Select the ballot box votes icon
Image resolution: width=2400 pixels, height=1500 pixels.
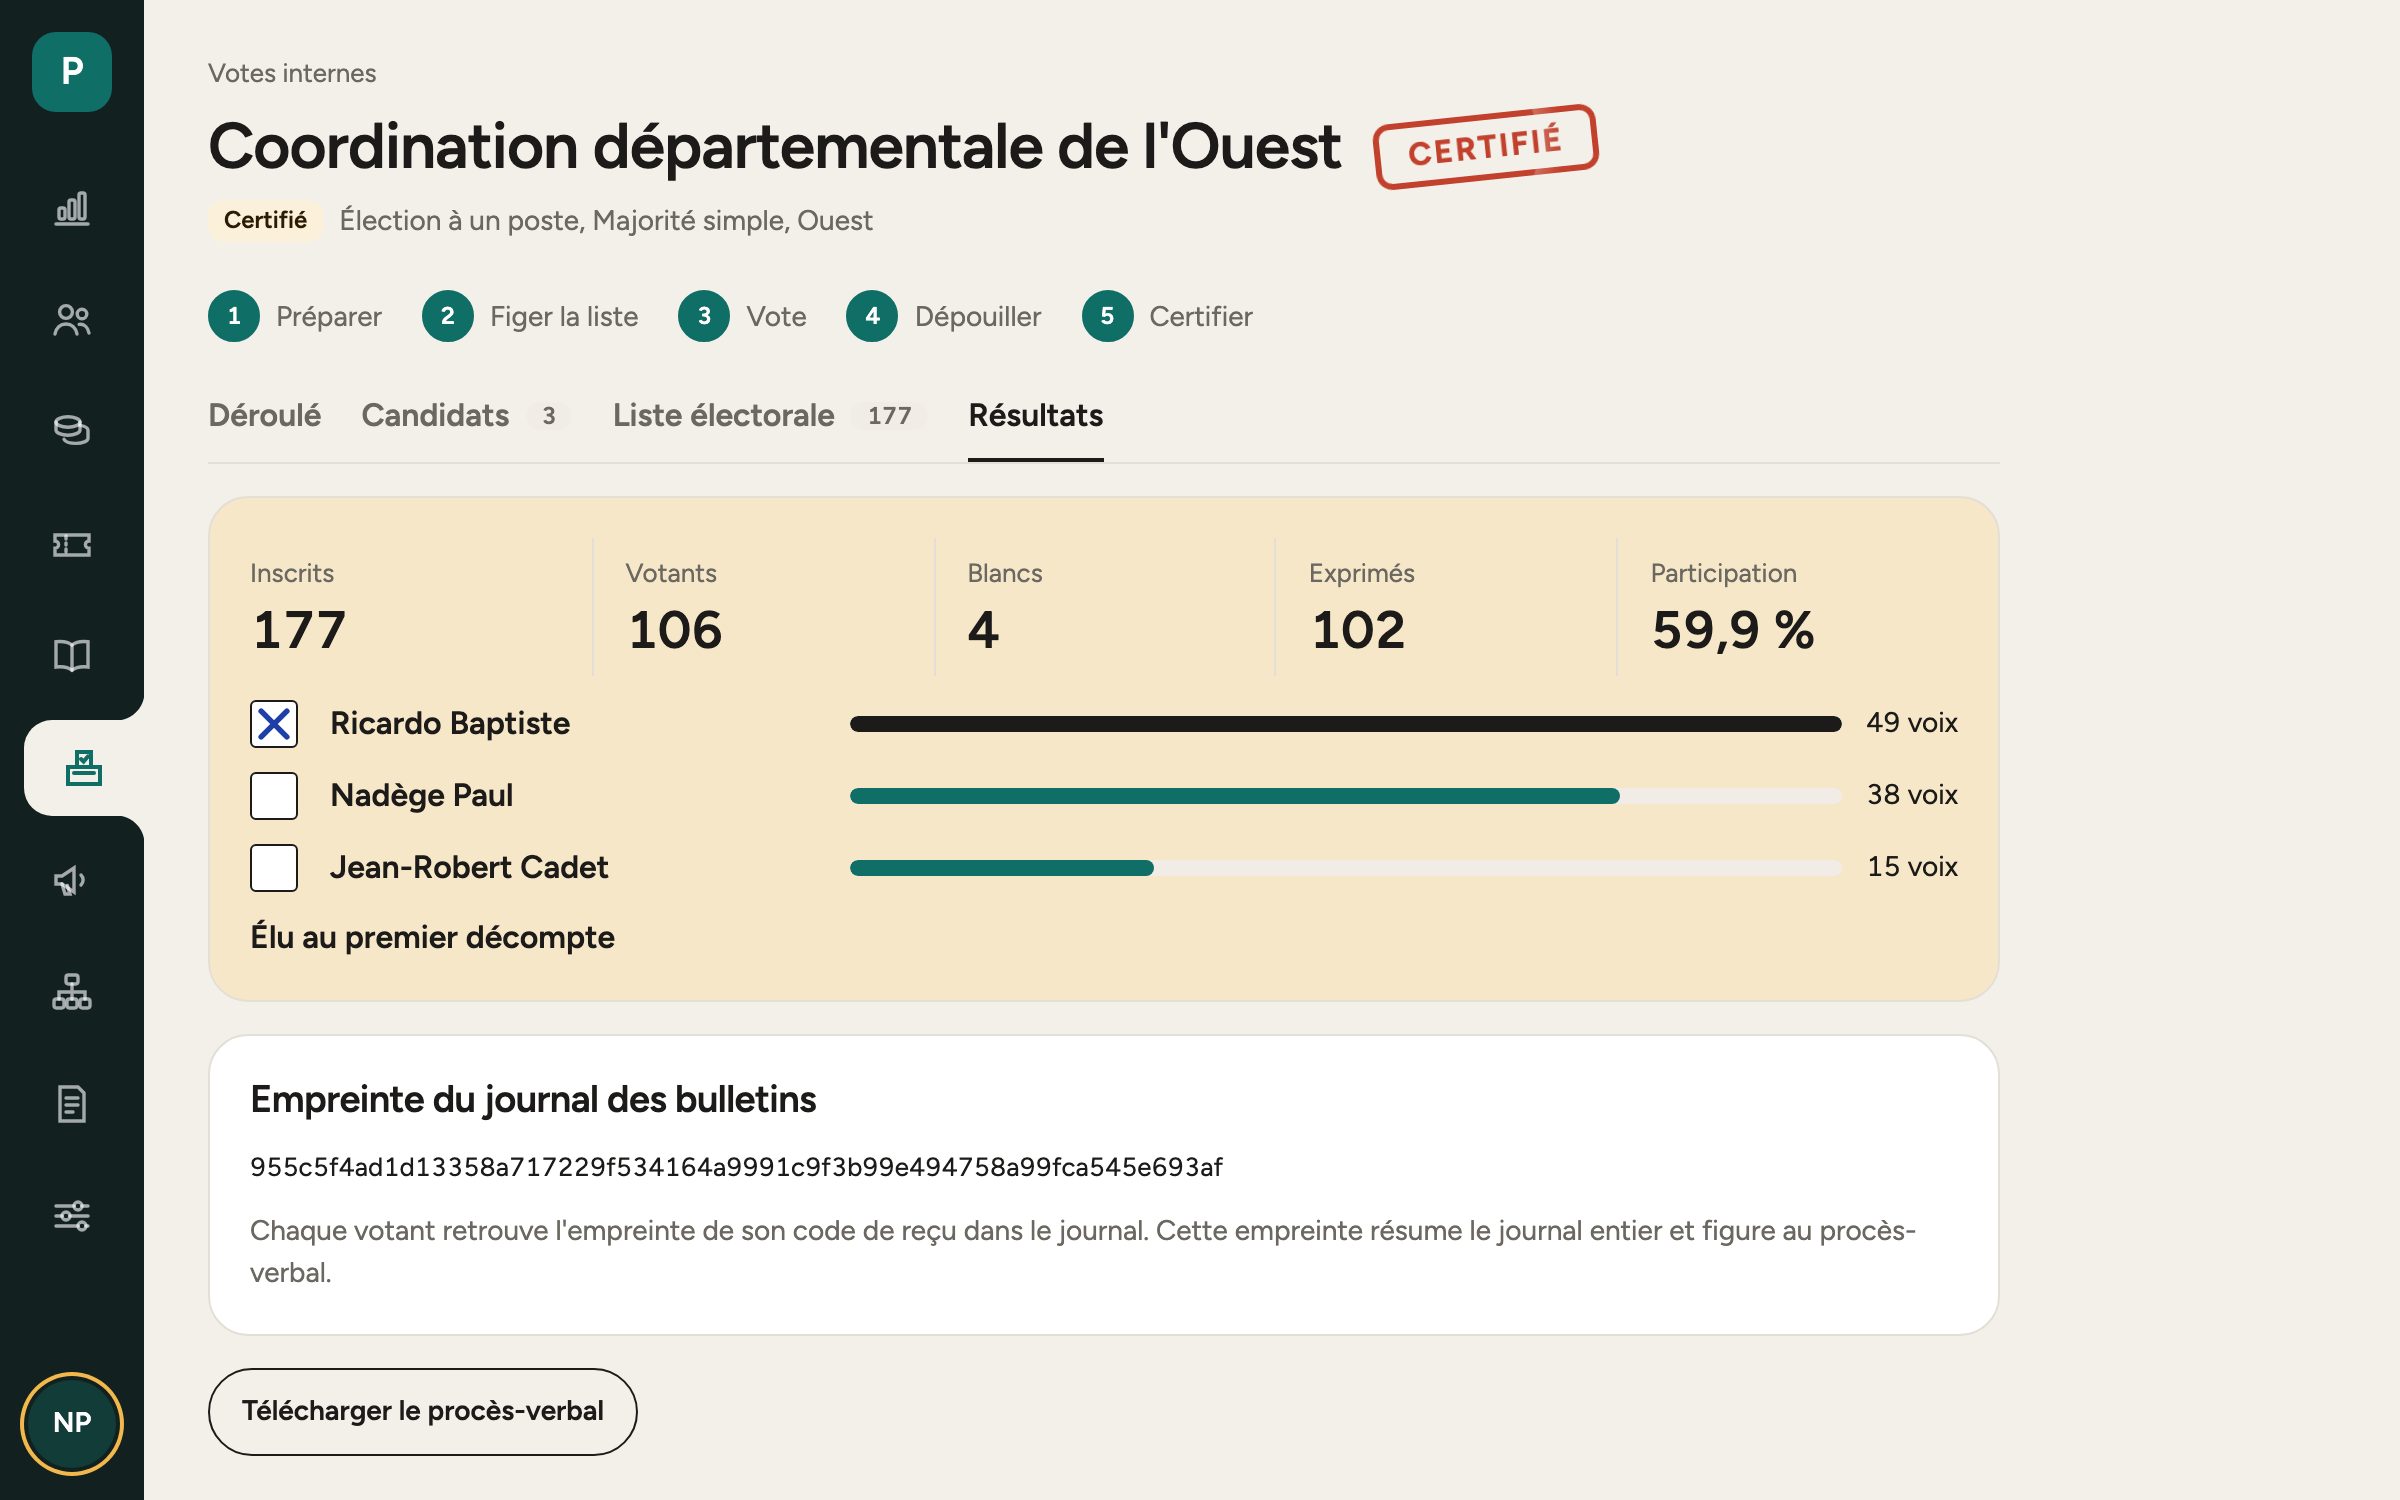coord(84,768)
